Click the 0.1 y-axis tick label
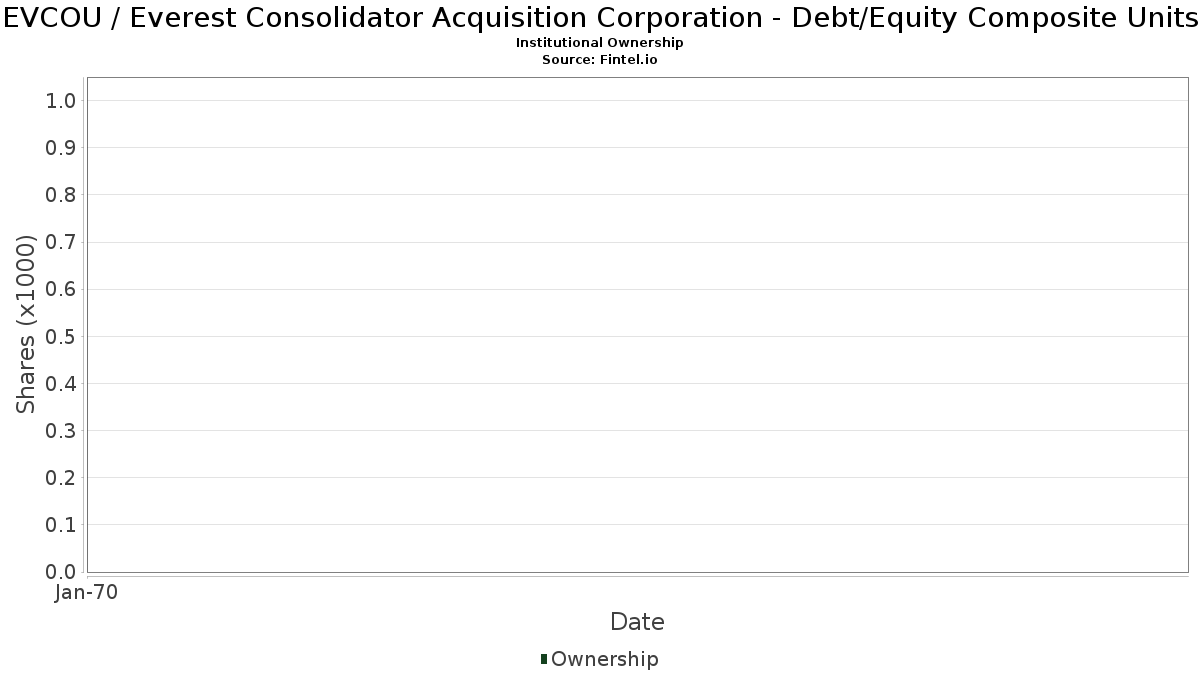 tap(62, 525)
